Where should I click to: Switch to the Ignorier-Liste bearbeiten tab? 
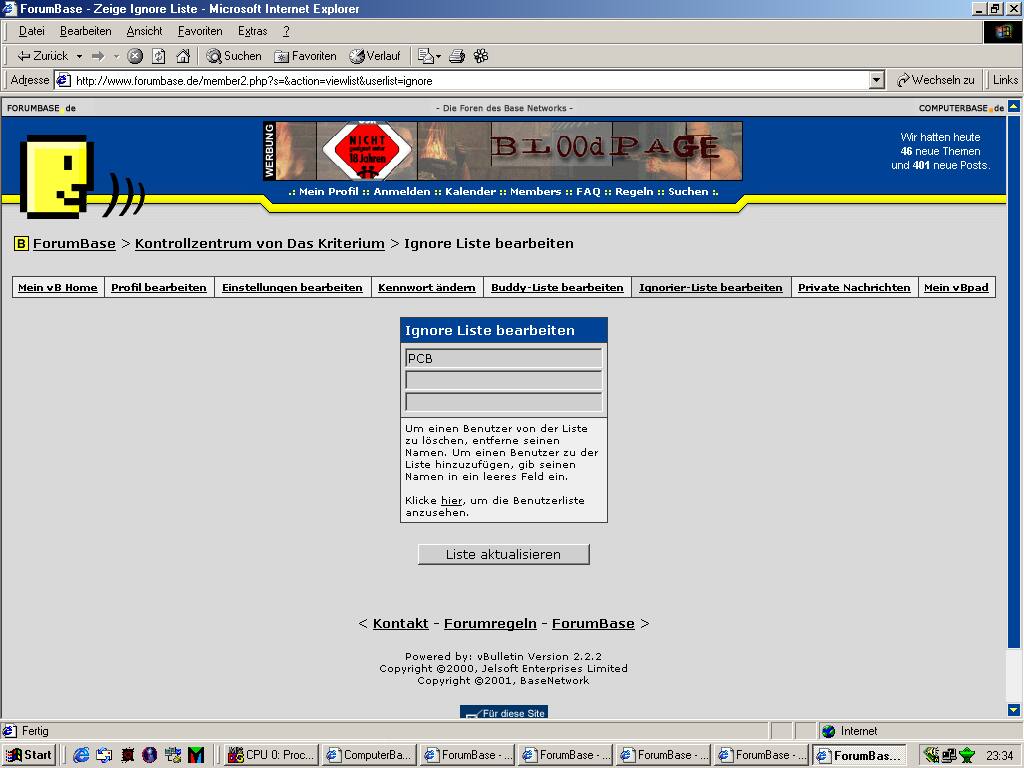711,287
